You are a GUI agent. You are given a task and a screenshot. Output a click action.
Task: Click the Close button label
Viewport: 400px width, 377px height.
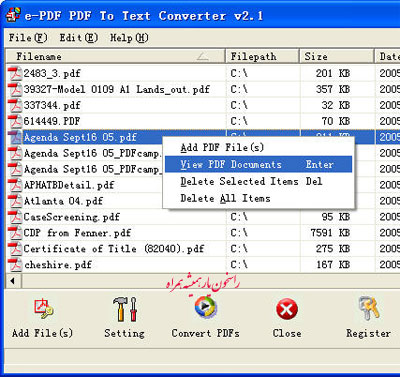(x=287, y=333)
